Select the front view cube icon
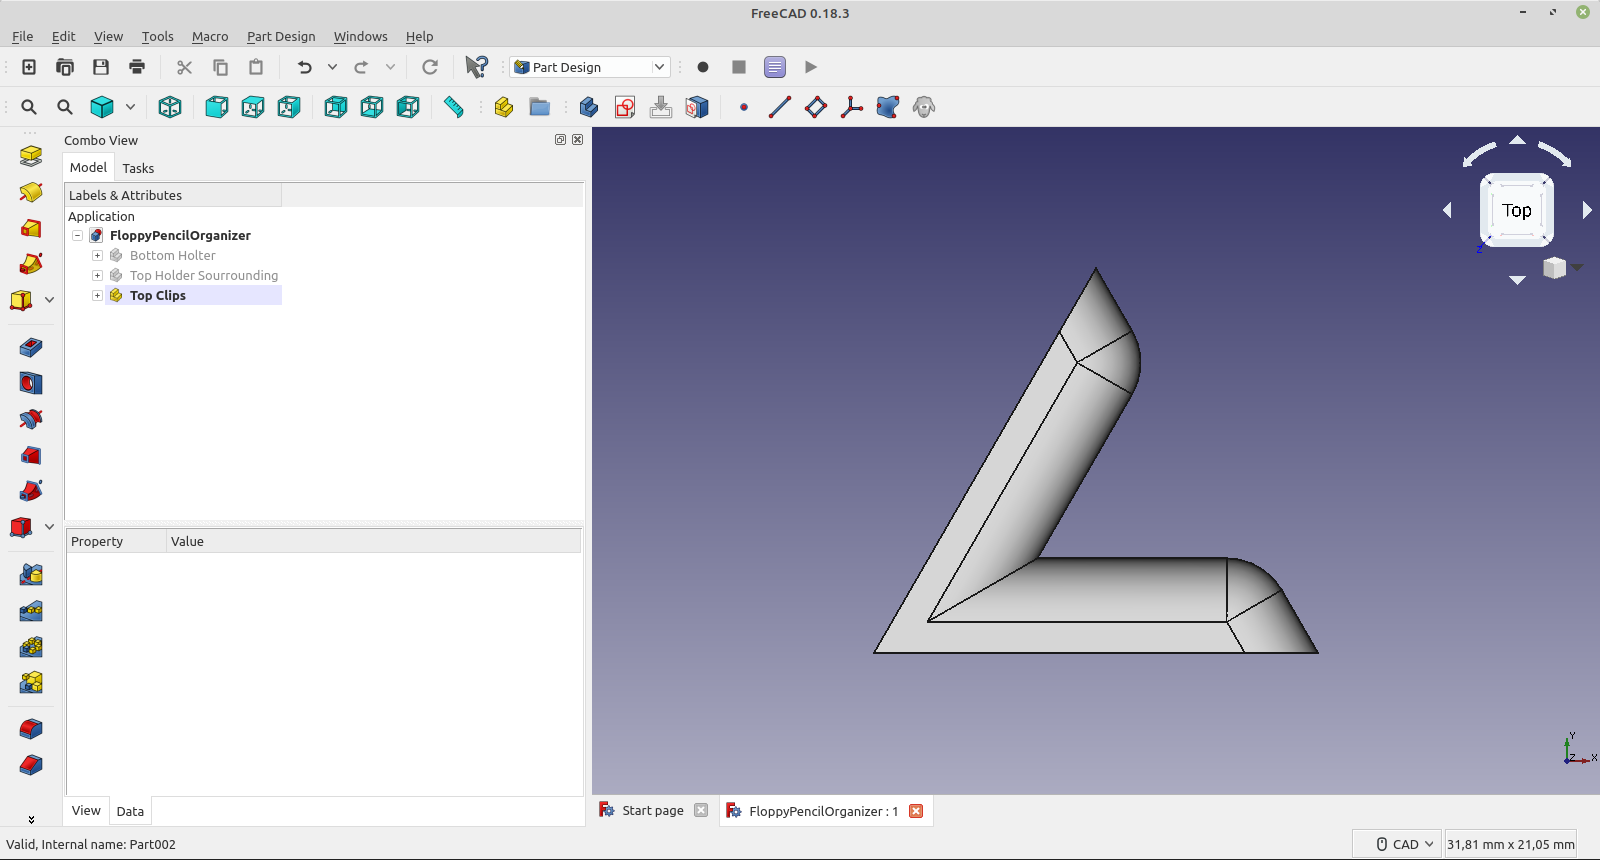This screenshot has height=860, width=1600. pyautogui.click(x=217, y=107)
